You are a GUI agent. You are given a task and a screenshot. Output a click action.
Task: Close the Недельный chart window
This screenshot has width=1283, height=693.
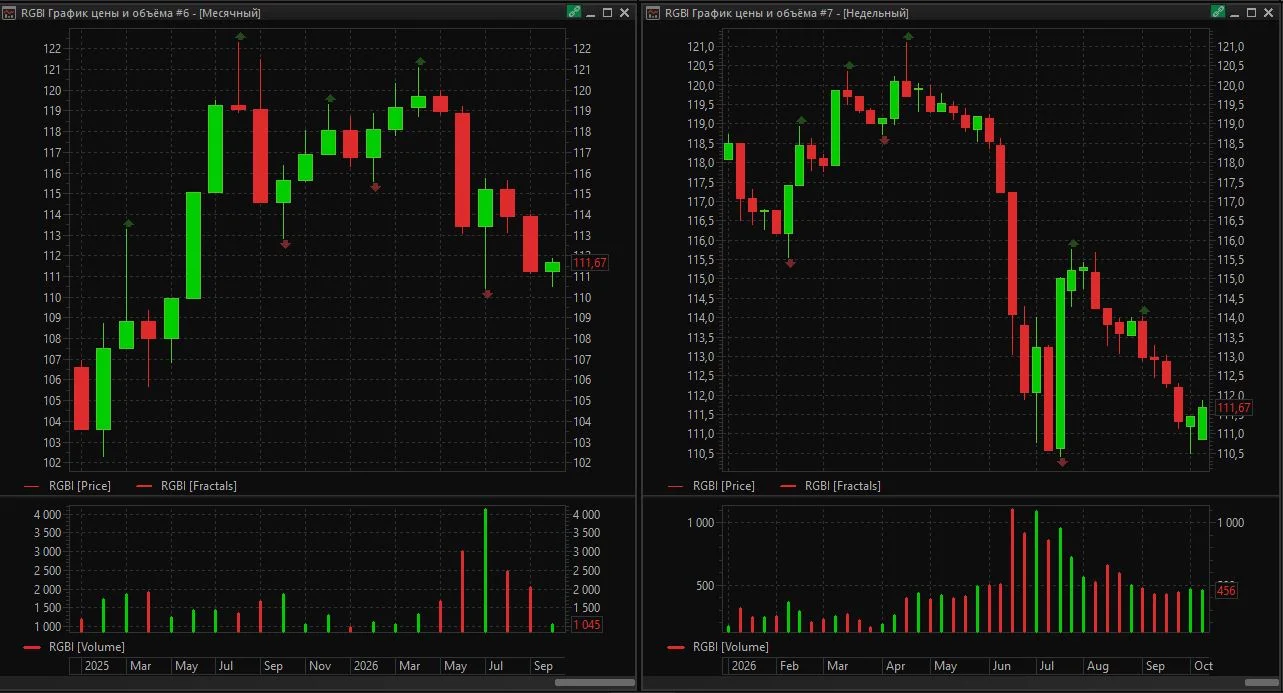click(x=1269, y=12)
